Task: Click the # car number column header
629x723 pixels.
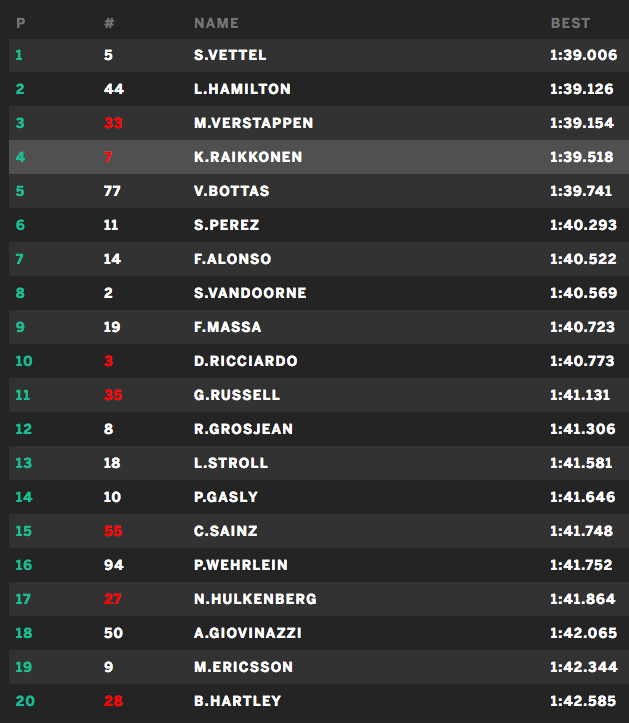Action: [x=109, y=23]
